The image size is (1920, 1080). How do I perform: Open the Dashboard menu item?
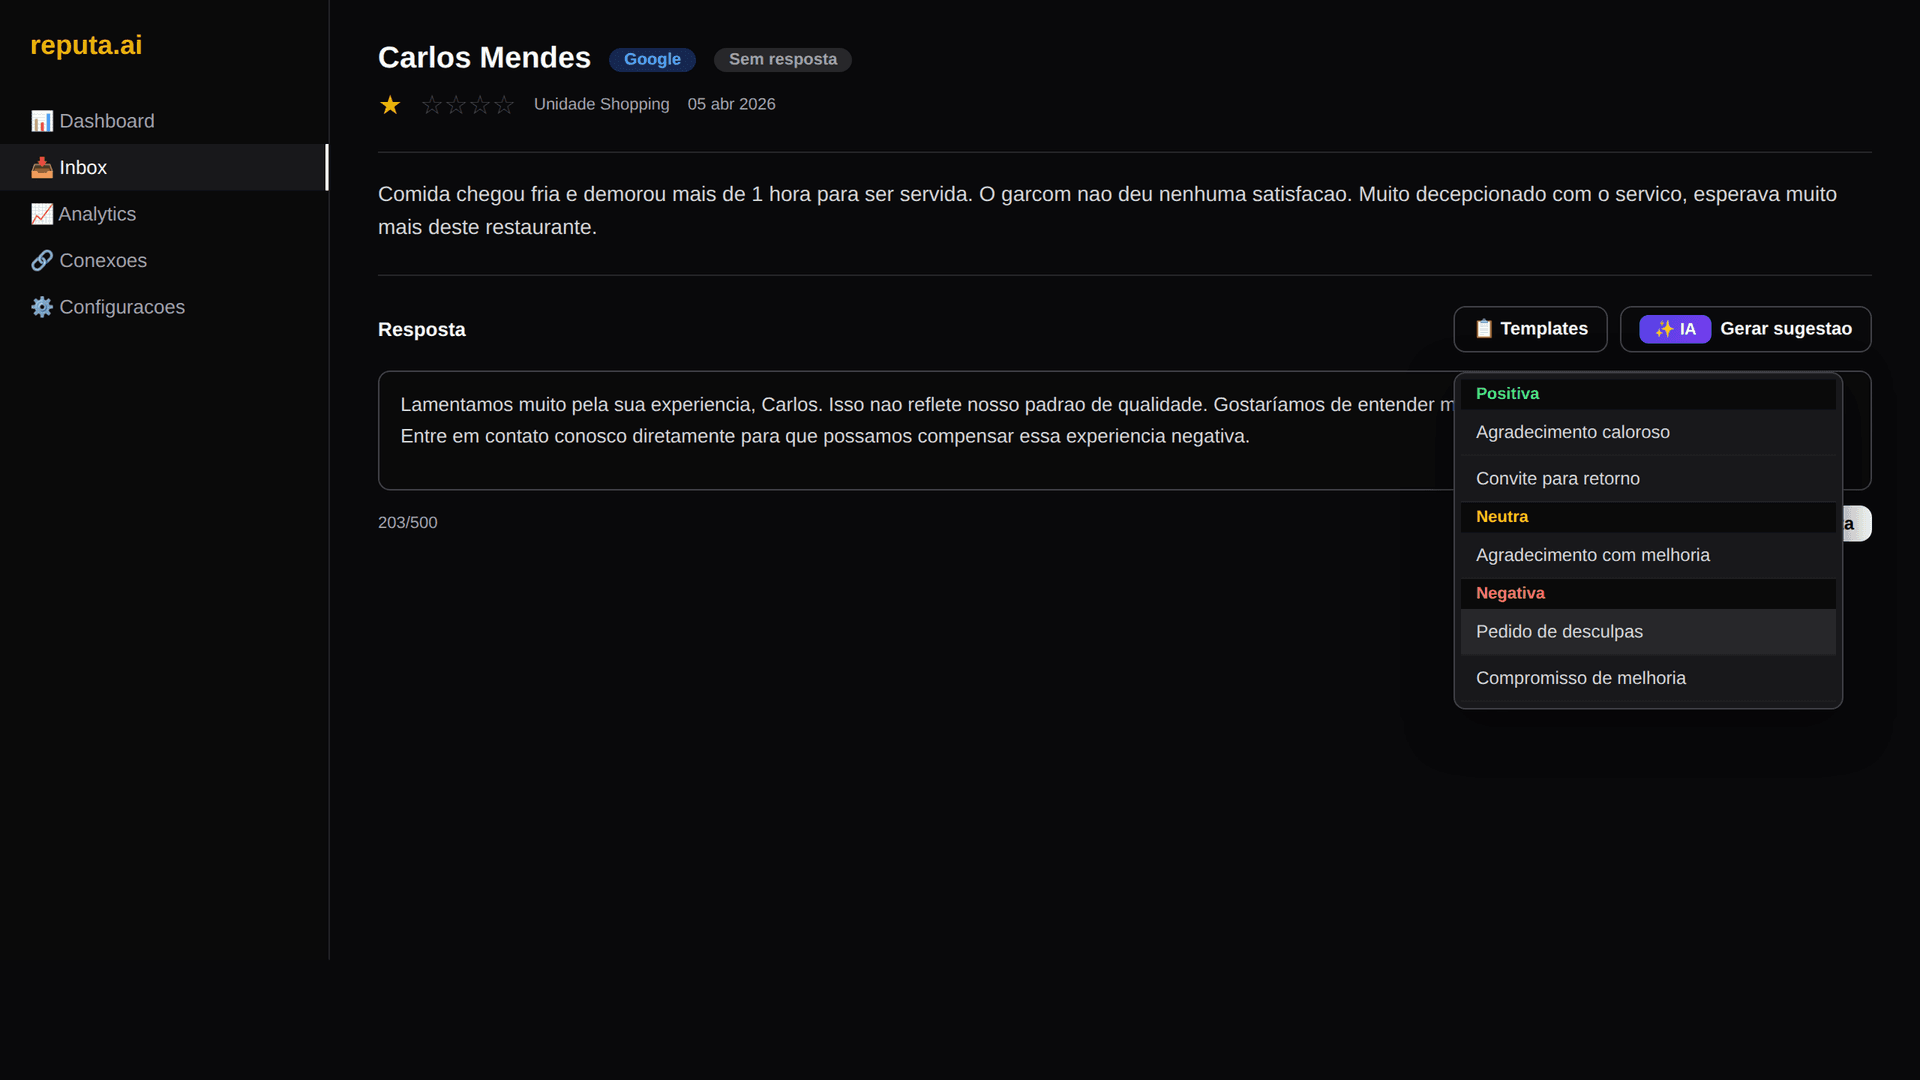click(164, 121)
